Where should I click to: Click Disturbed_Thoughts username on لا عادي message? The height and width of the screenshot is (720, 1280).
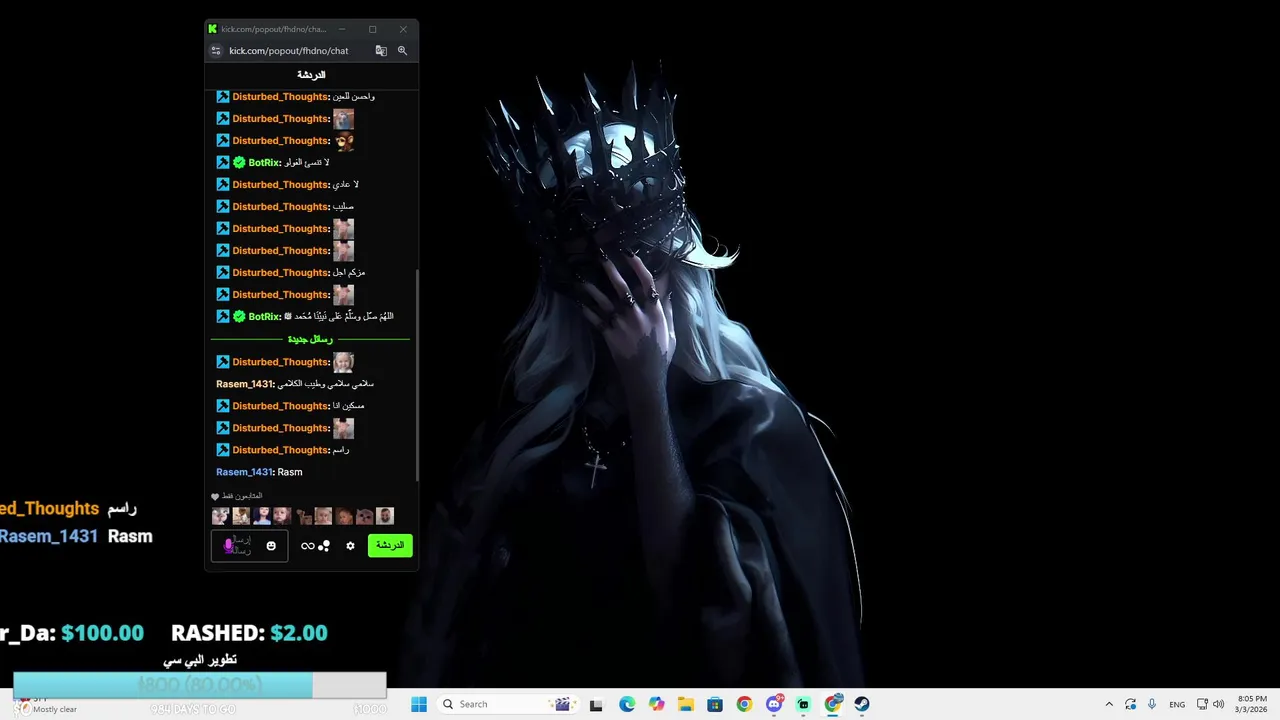pos(281,185)
